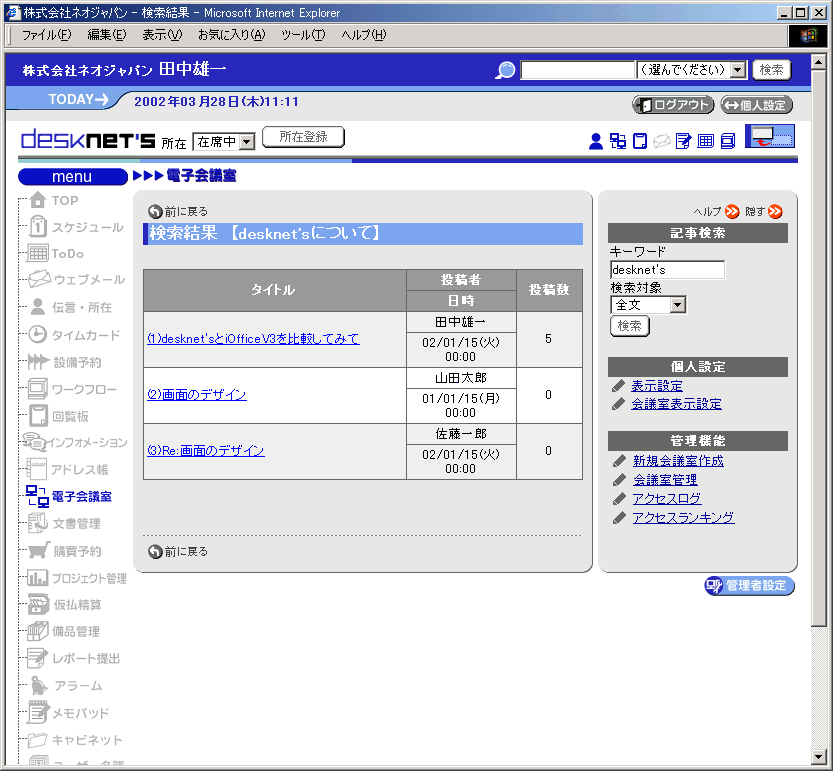
Task: Click 隠す to hide the side panel
Action: [x=763, y=211]
